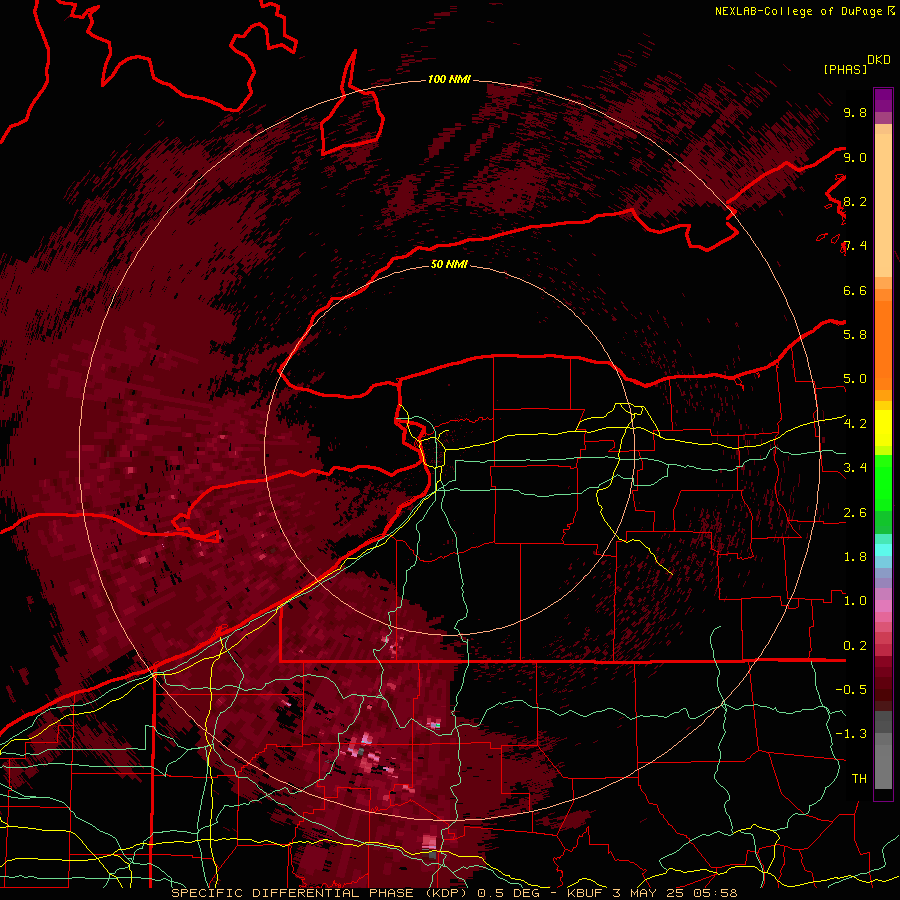Click the 100 NMI range ring label

click(449, 79)
